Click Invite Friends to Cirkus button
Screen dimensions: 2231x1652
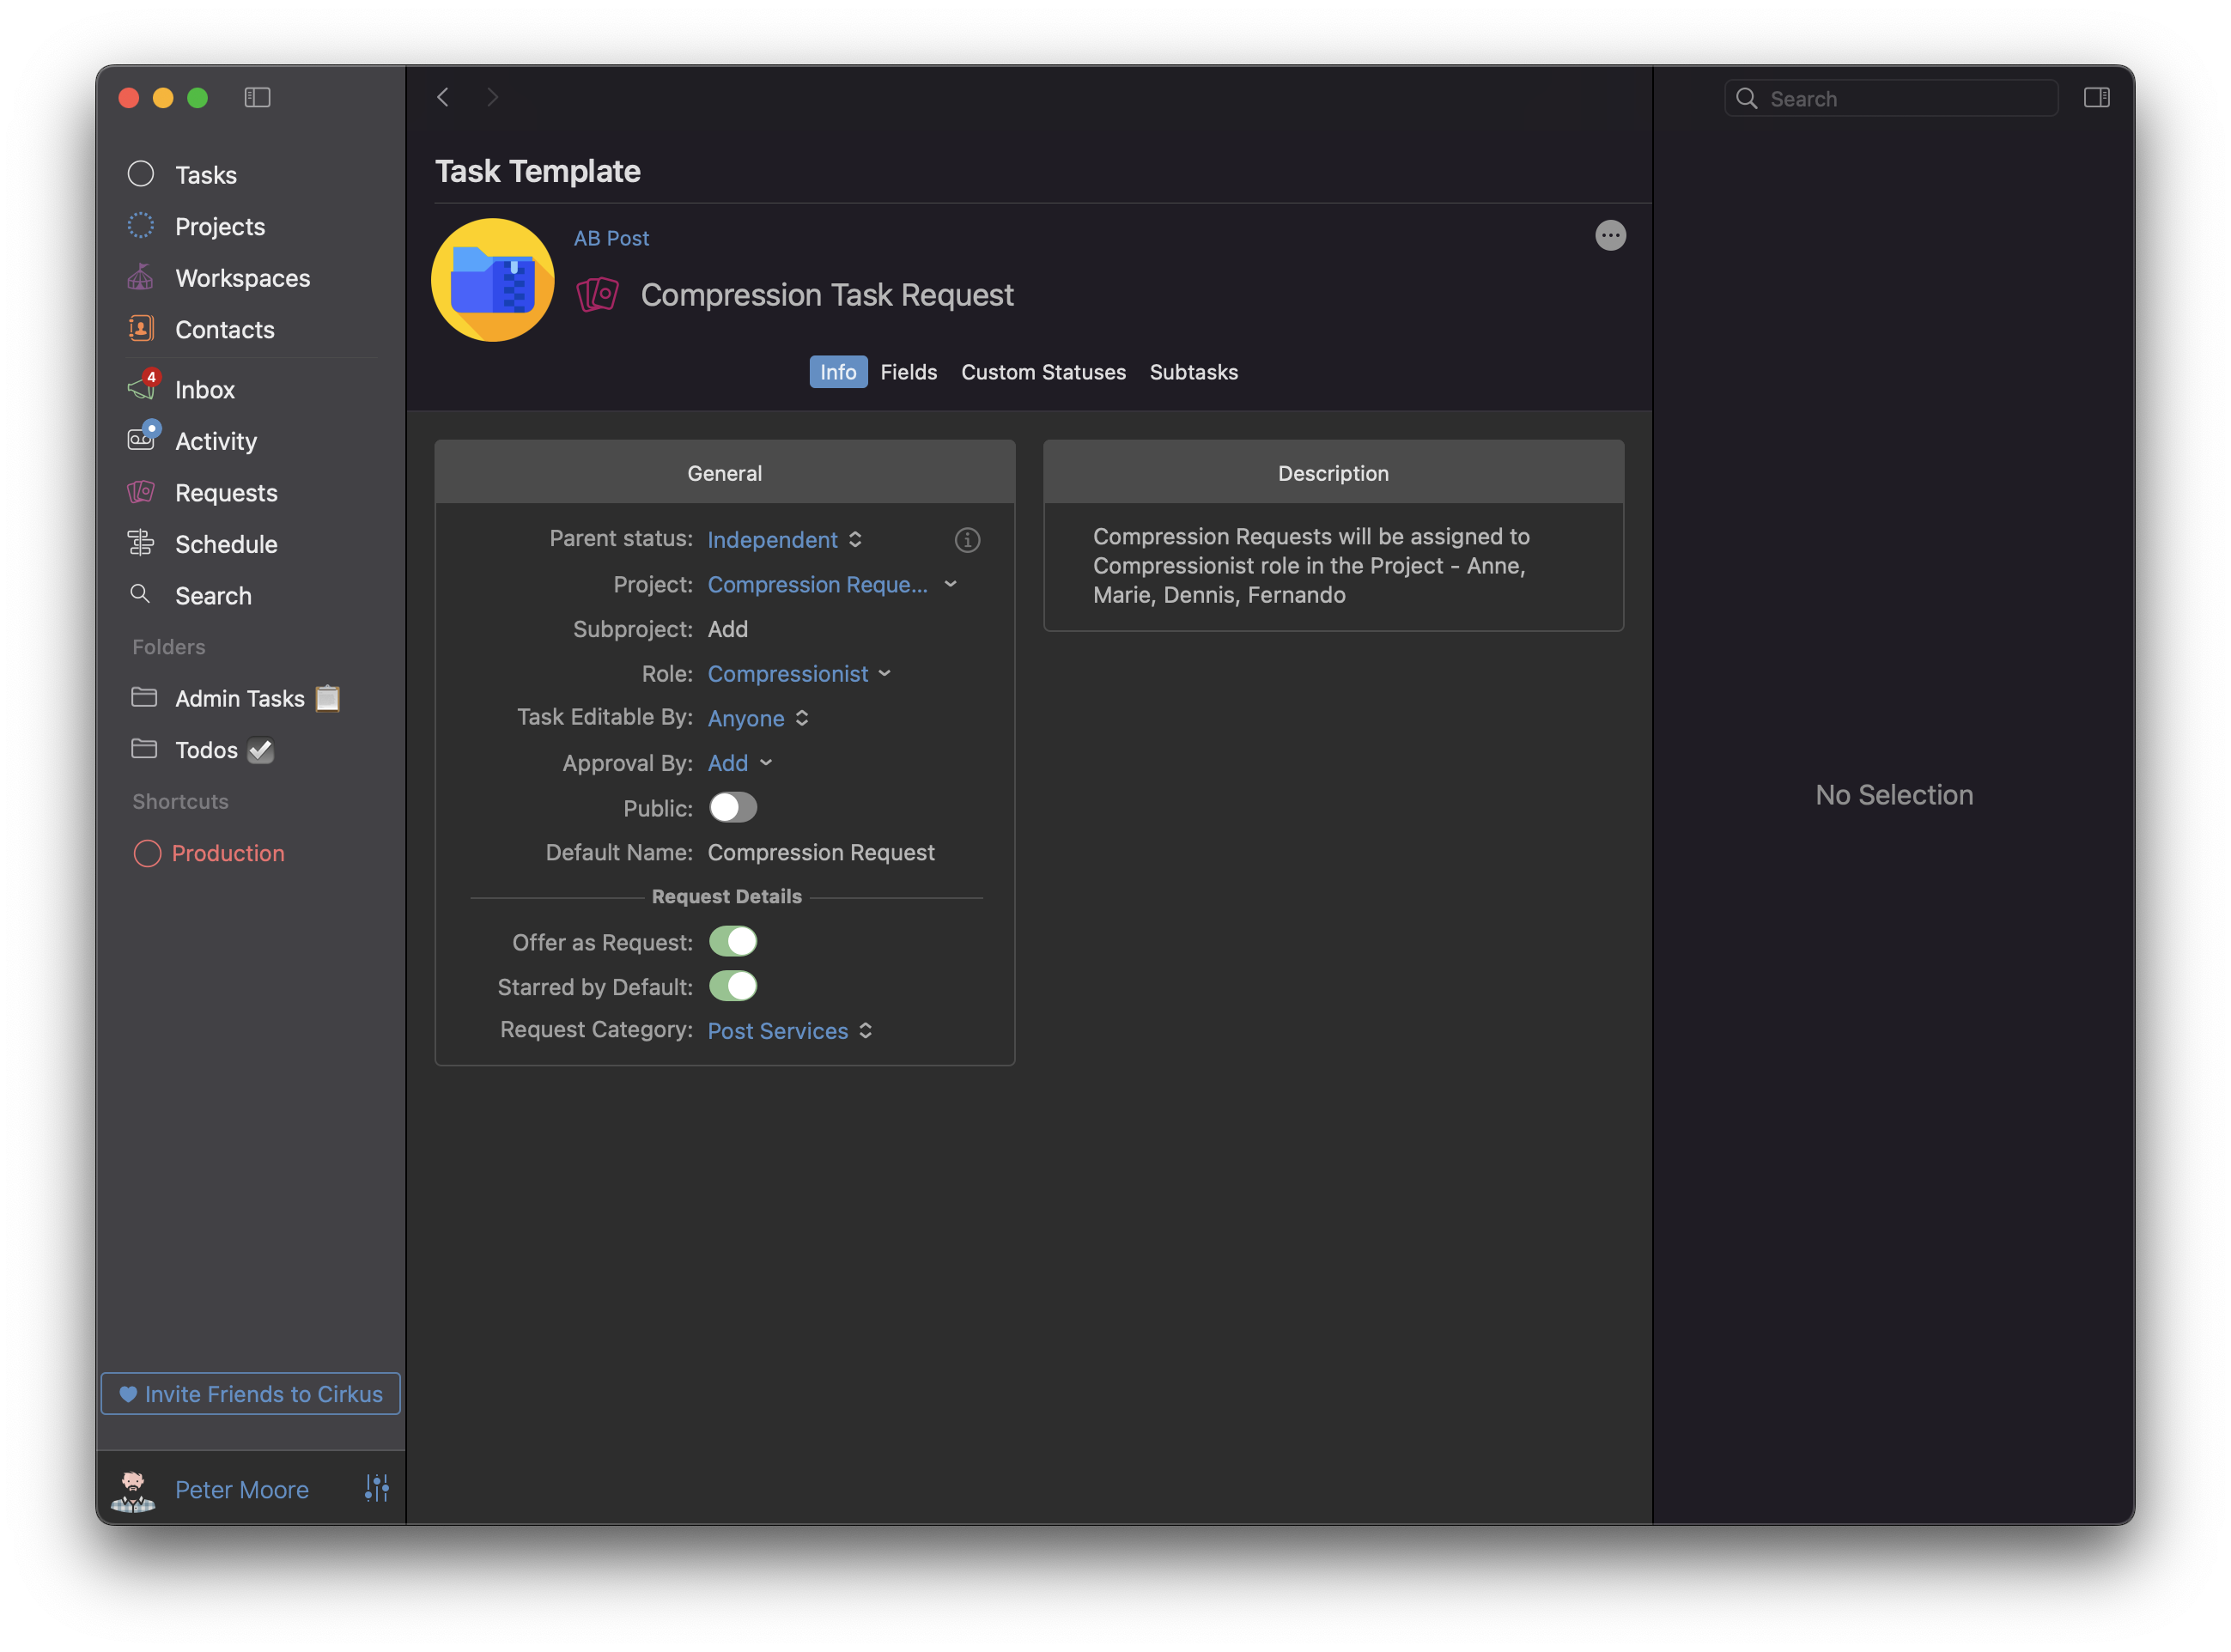click(250, 1393)
